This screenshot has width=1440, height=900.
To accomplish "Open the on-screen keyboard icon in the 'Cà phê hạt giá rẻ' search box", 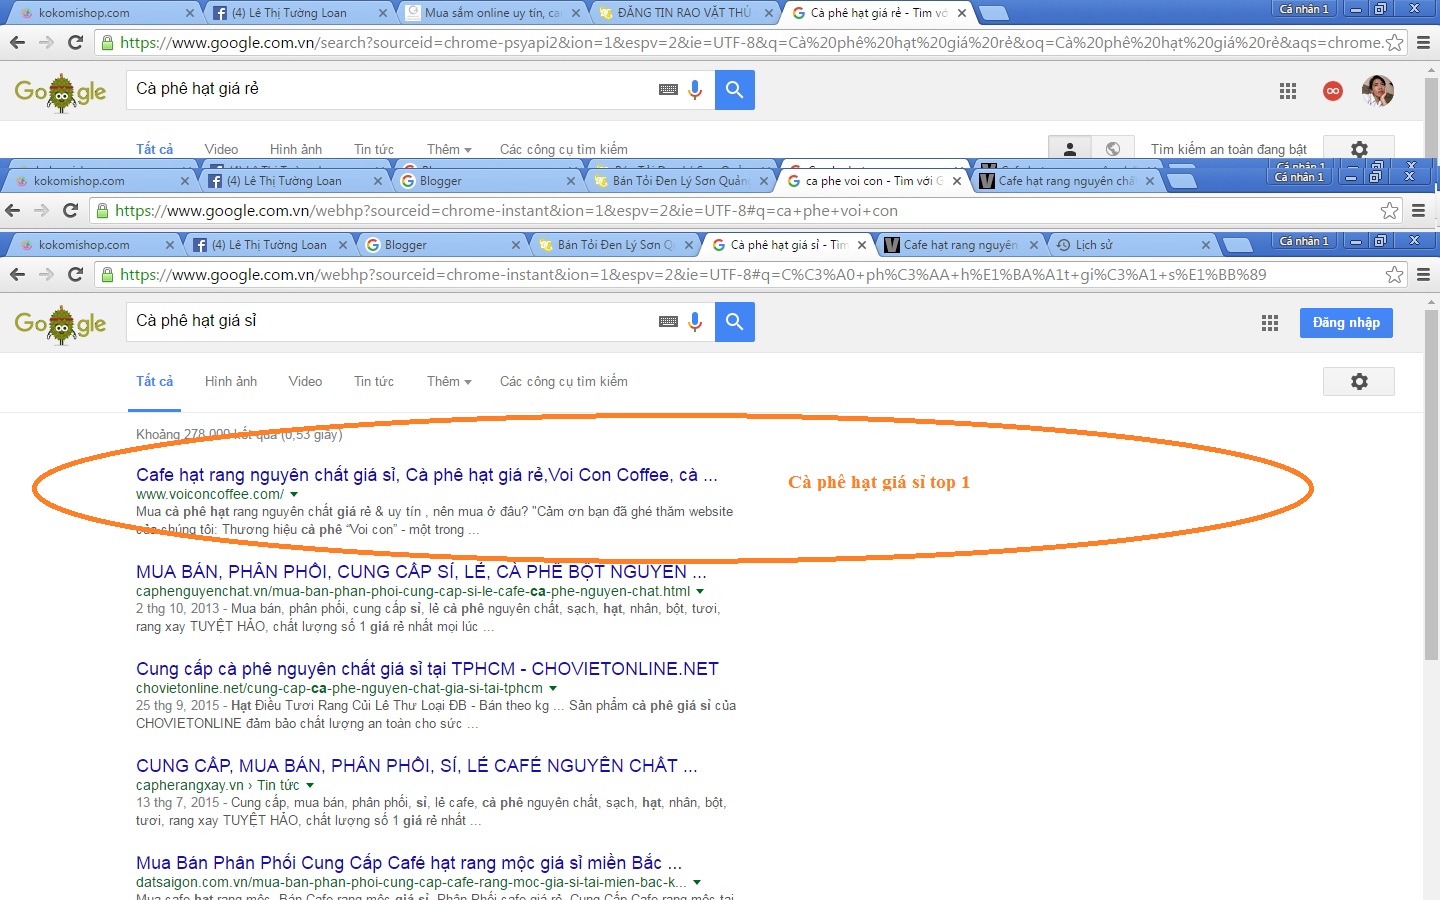I will coord(669,90).
